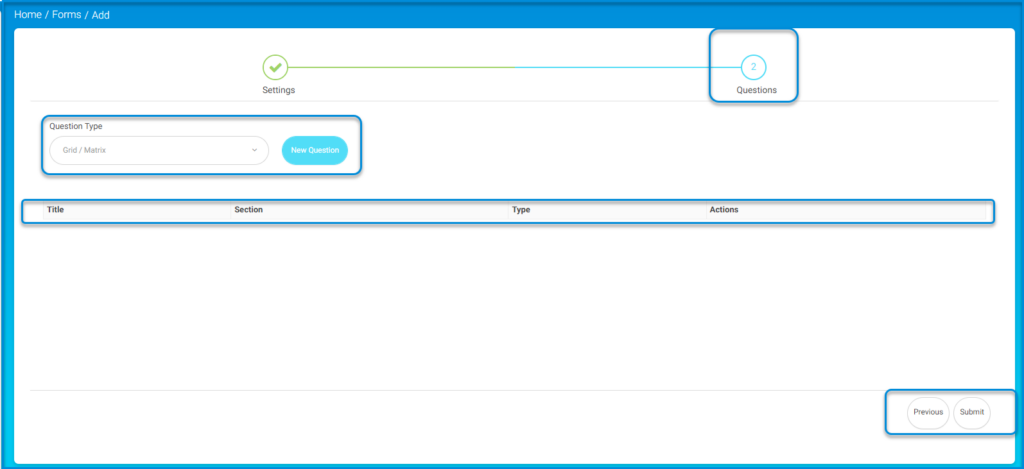Click the Add breadcrumb item
This screenshot has width=1024, height=469.
pos(101,15)
